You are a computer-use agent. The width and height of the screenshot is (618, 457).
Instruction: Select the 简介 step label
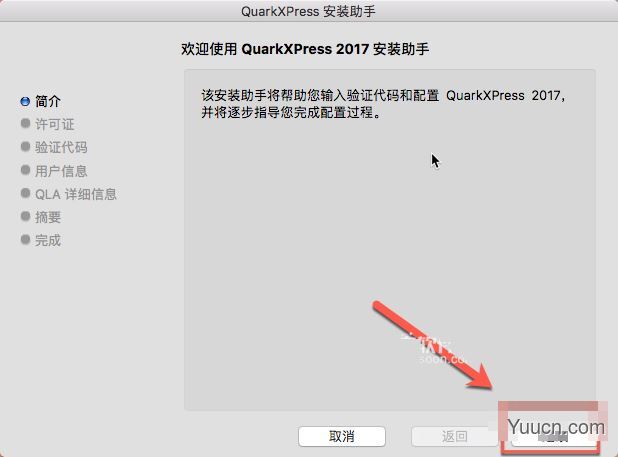48,101
